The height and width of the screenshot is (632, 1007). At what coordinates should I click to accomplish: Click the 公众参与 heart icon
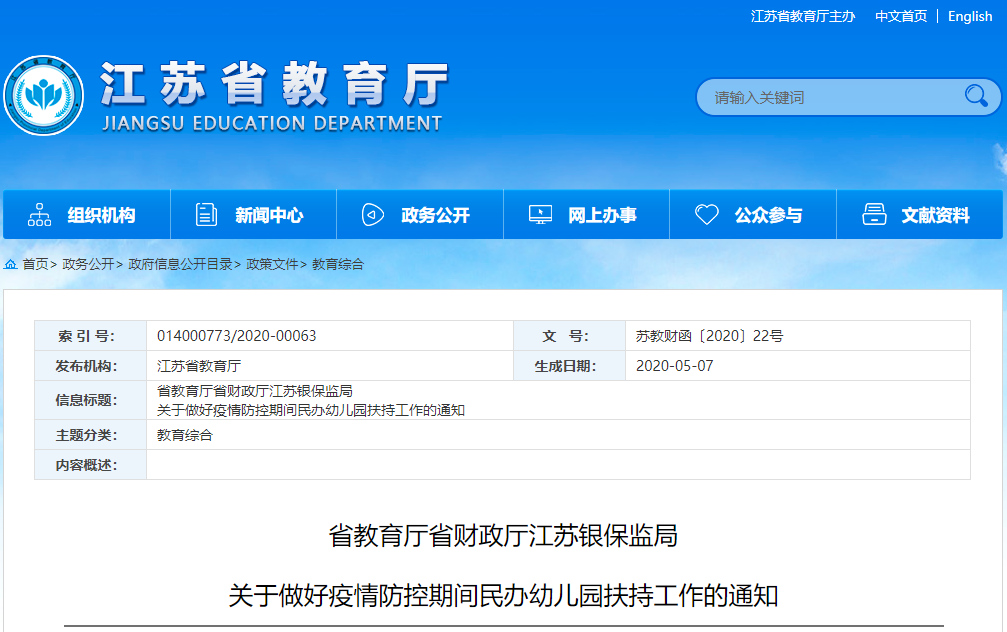tap(706, 215)
